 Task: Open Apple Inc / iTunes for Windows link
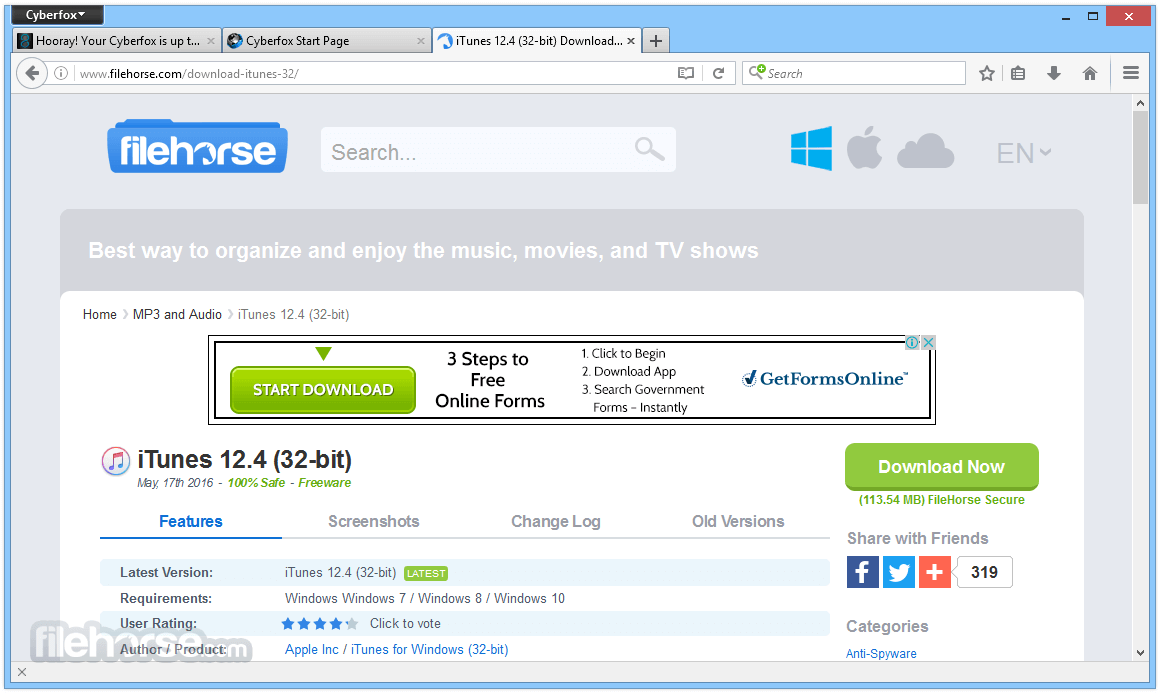[x=397, y=649]
